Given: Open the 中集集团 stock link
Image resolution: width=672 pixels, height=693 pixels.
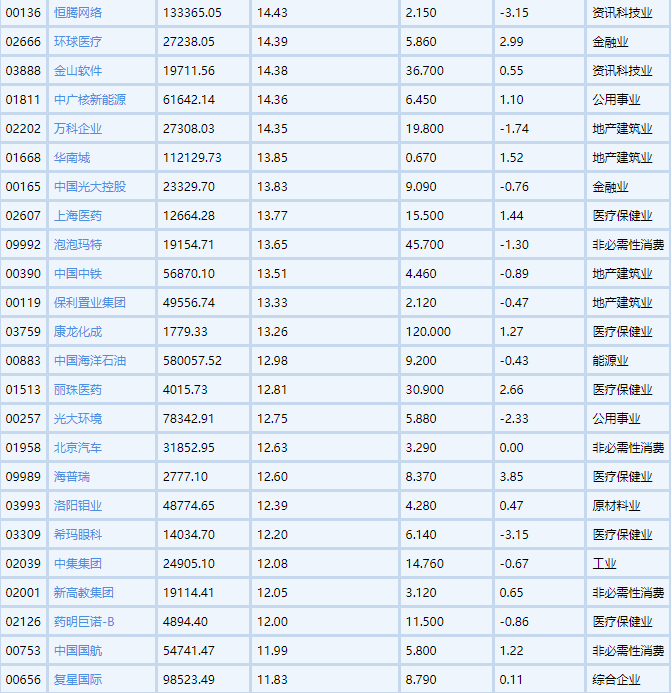Looking at the screenshot, I should tap(78, 564).
